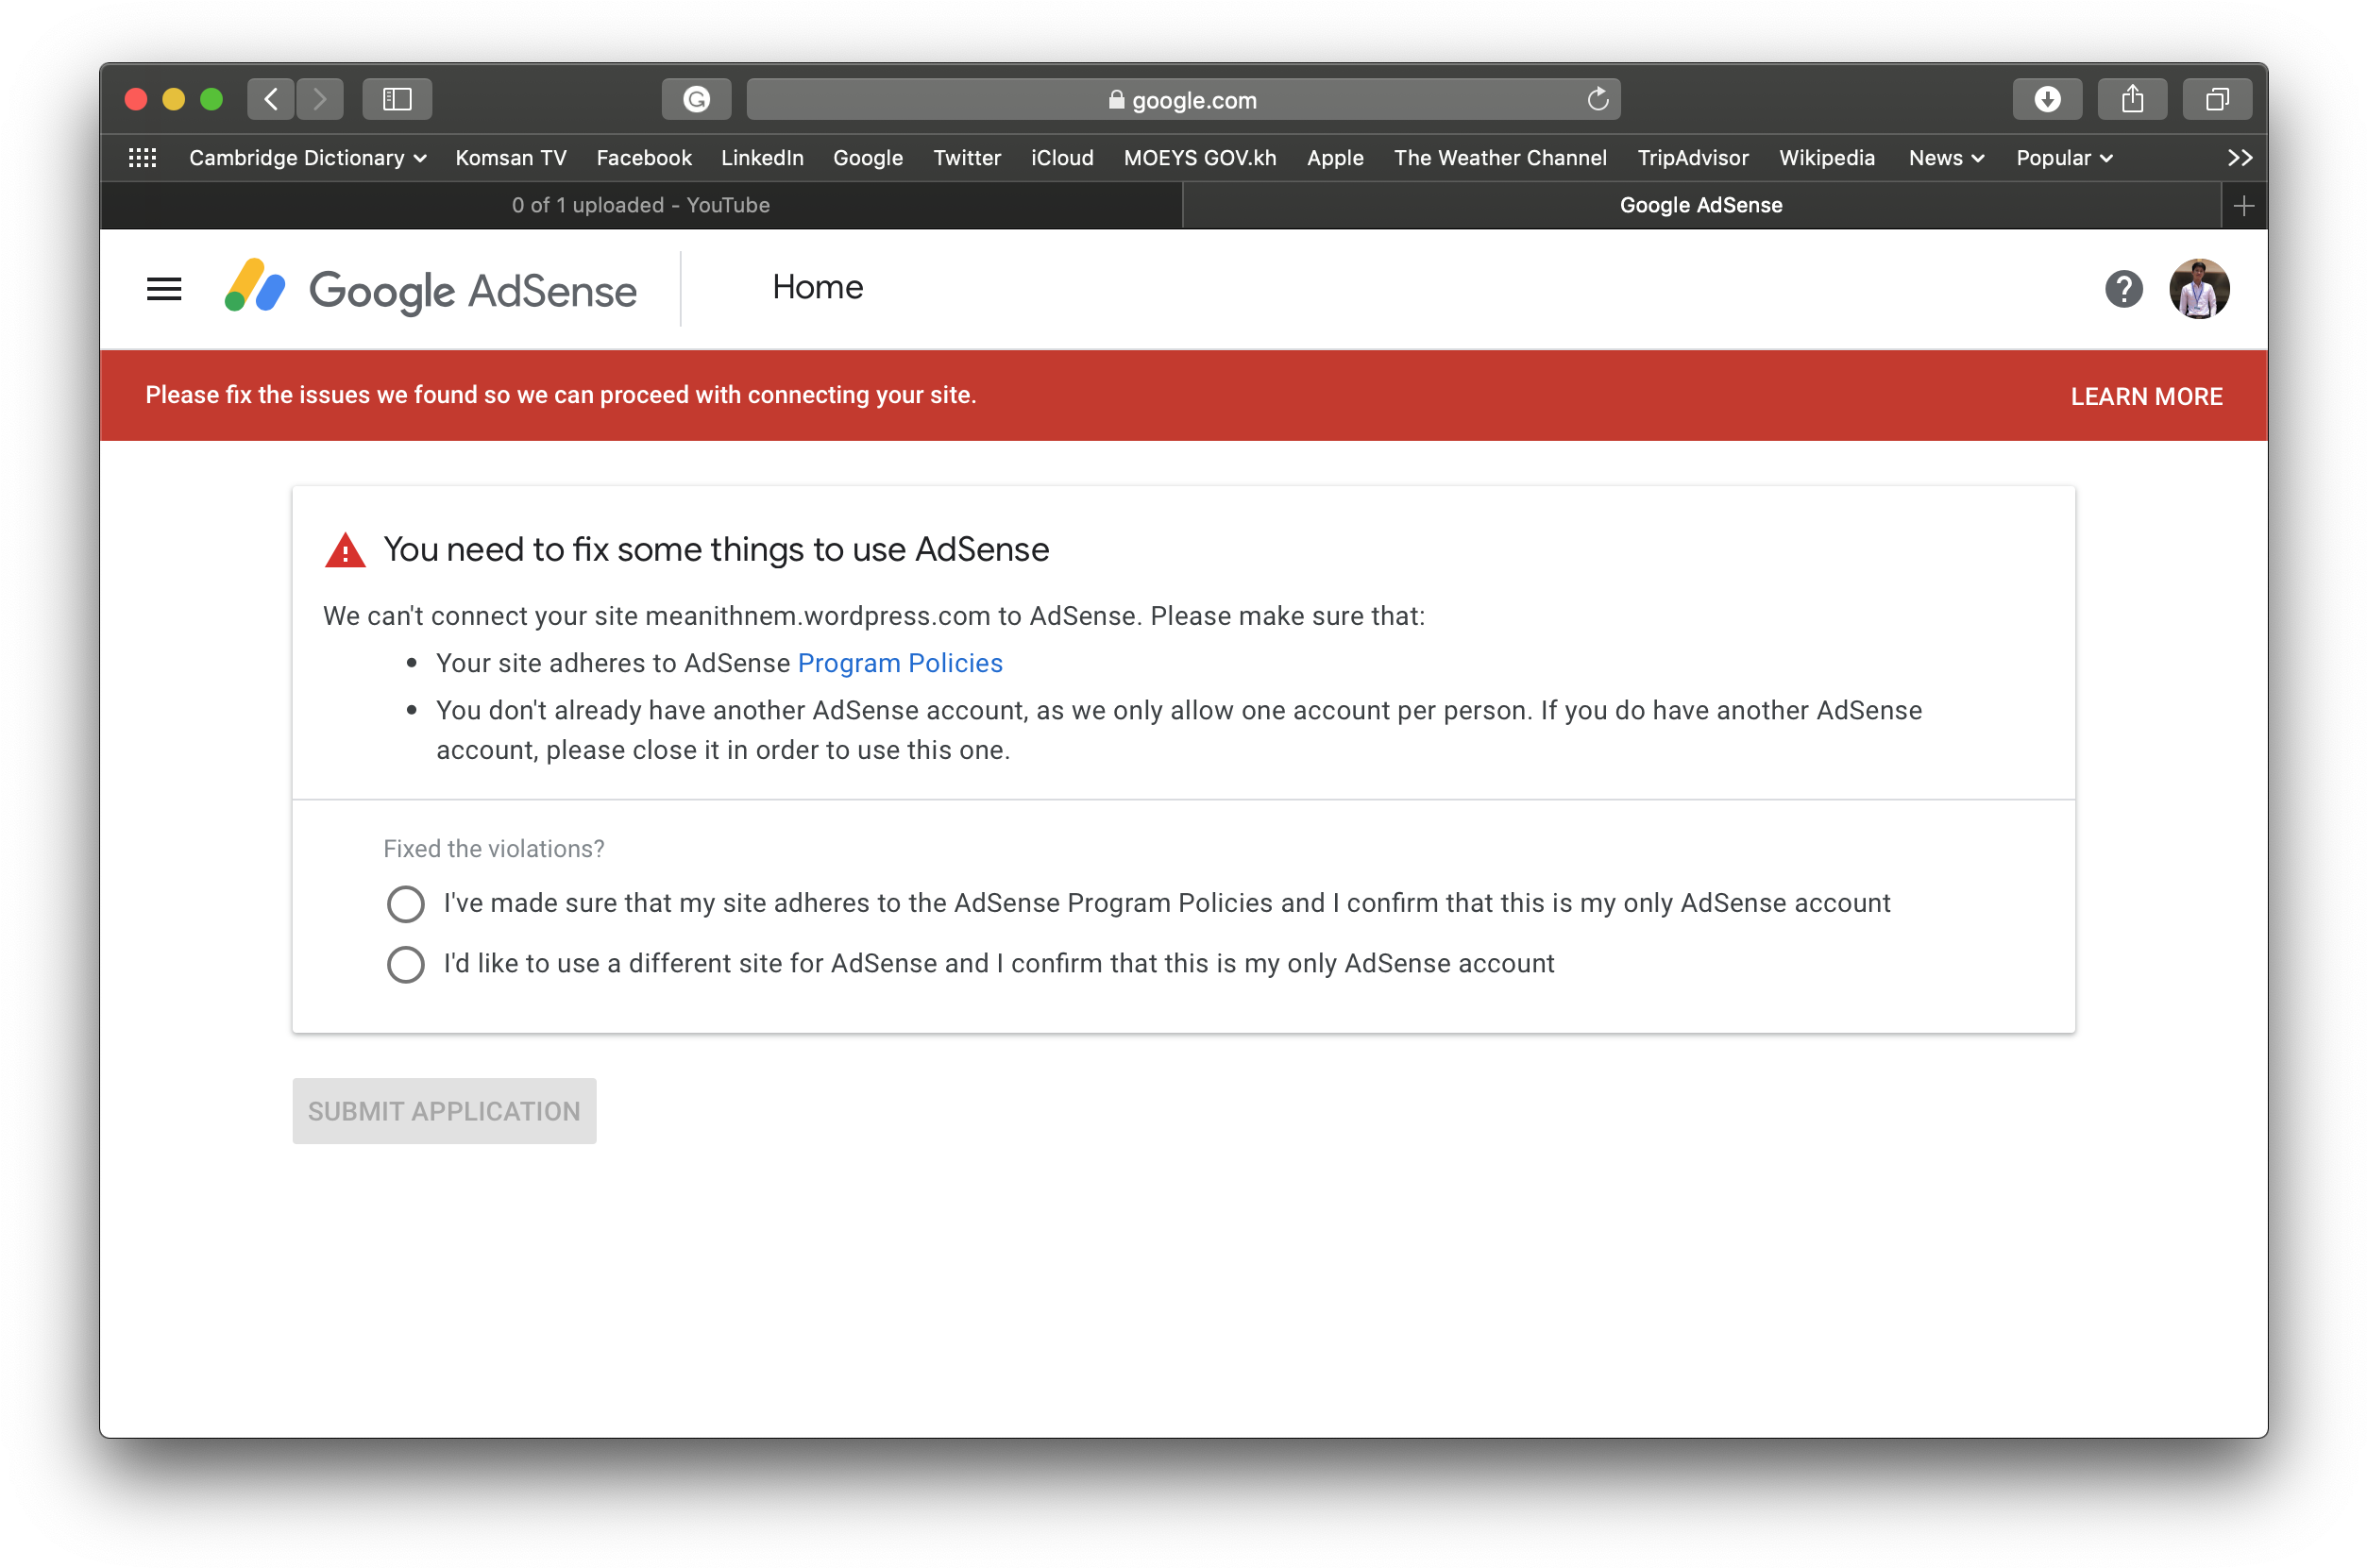Show hidden bookmarks with double chevron
The height and width of the screenshot is (1568, 2367).
coord(2239,158)
